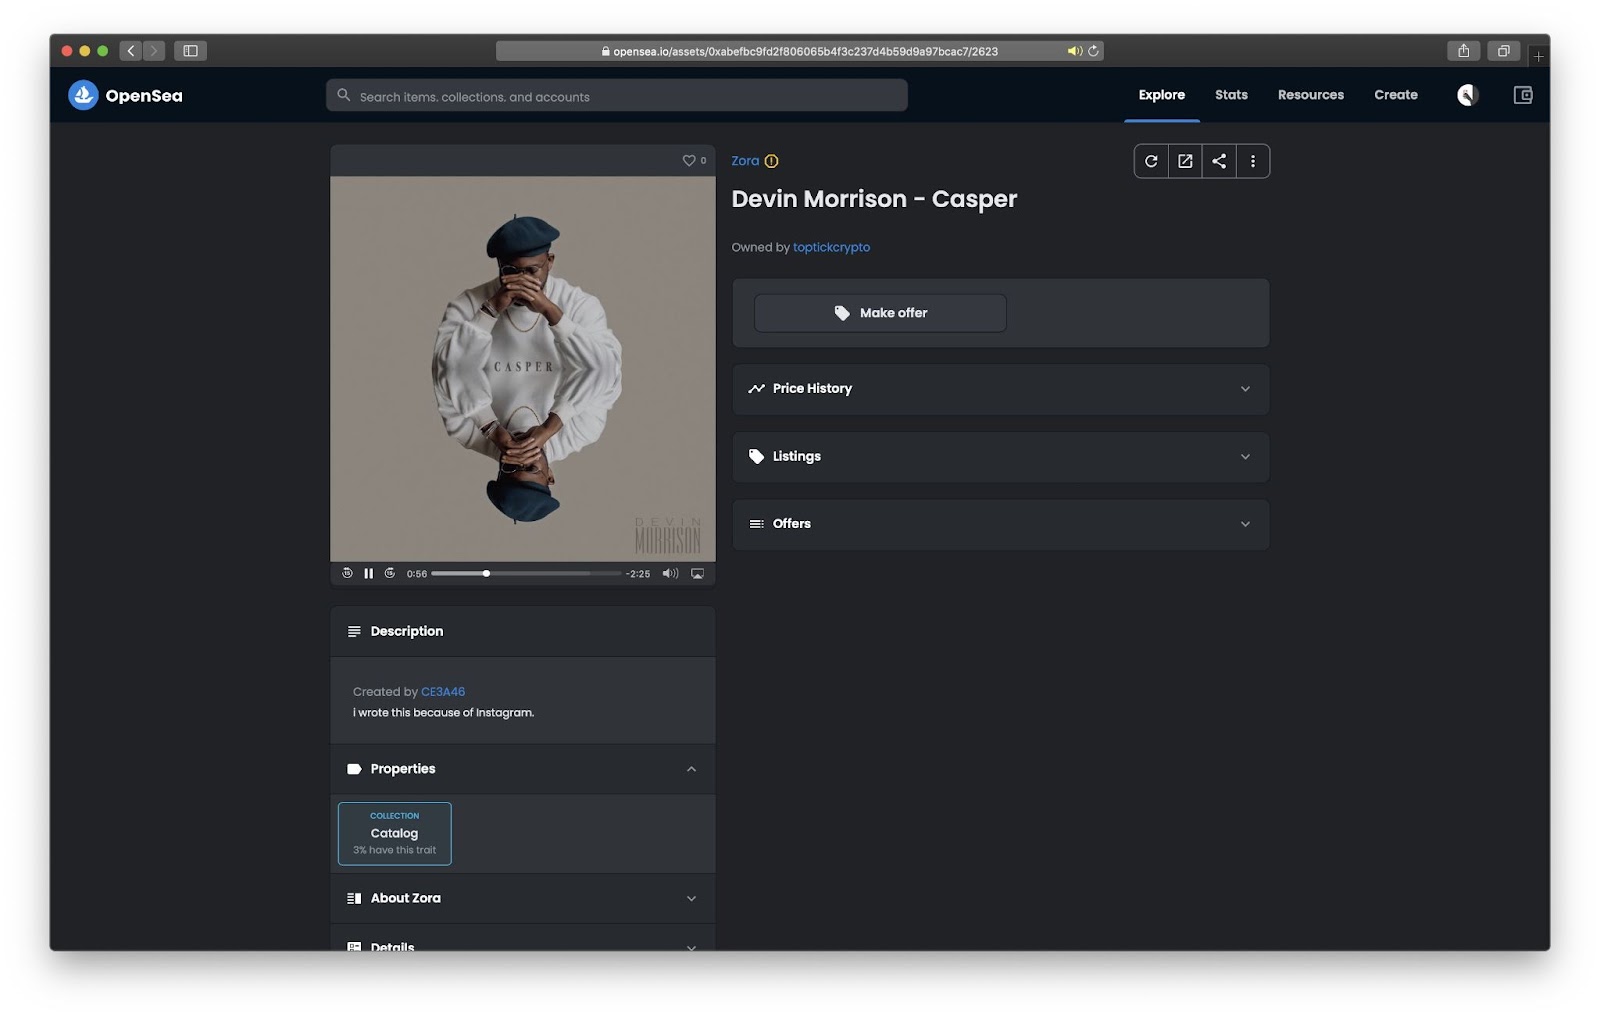Click the 'Devin Morrison - Casper' title

(x=874, y=199)
